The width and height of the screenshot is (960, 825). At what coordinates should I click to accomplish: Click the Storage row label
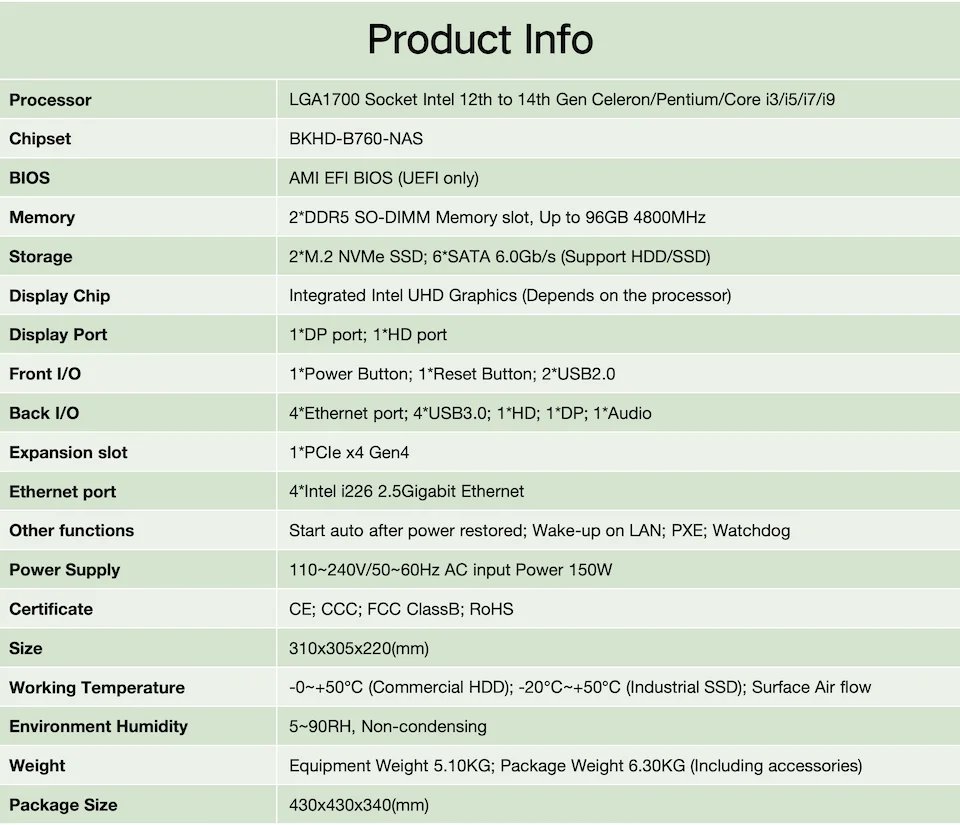41,257
